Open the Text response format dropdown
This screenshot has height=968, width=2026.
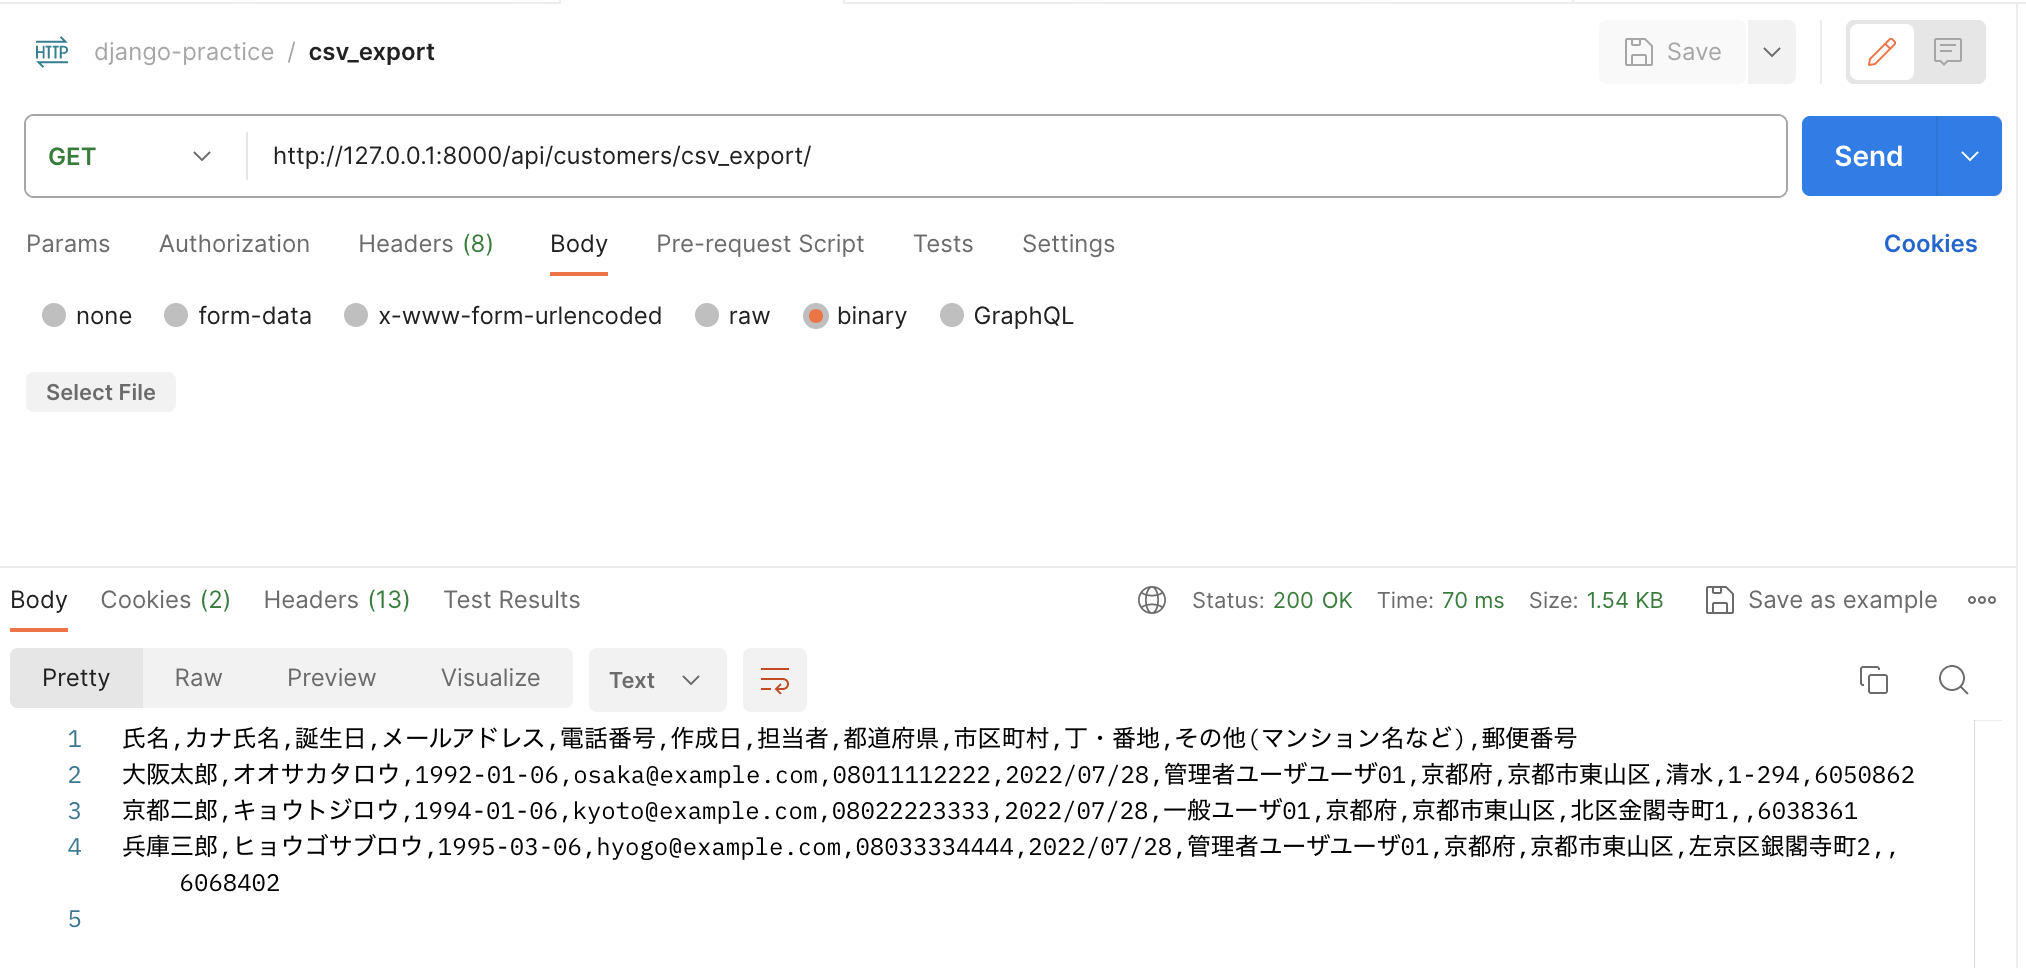tap(657, 679)
